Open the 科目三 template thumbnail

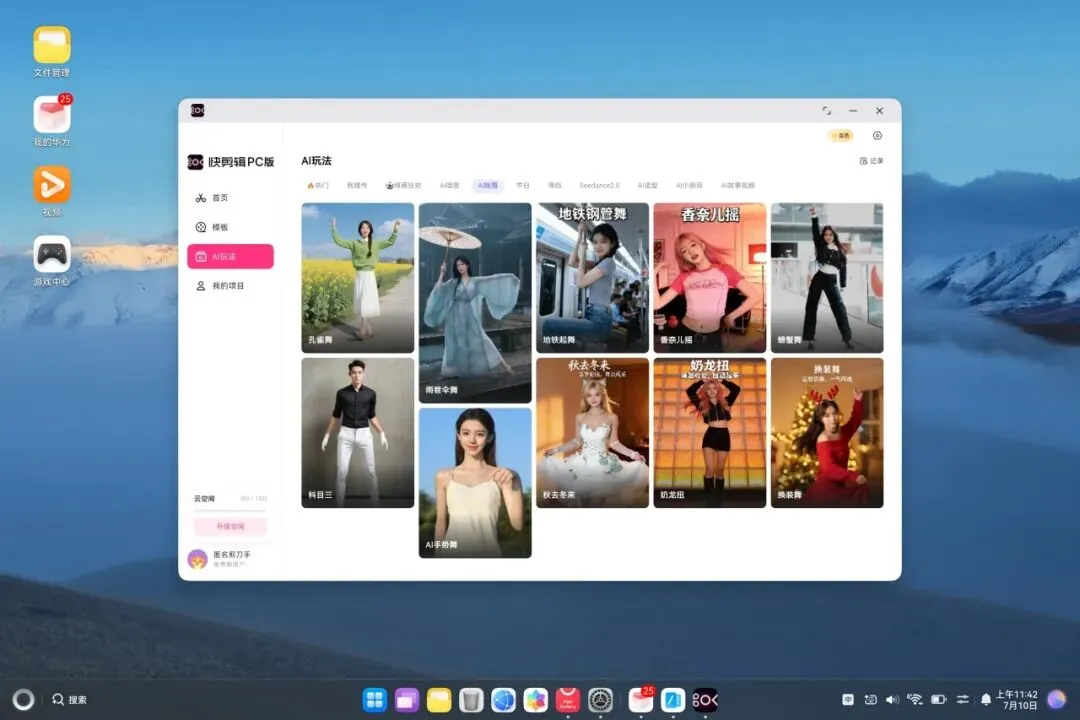[x=357, y=433]
